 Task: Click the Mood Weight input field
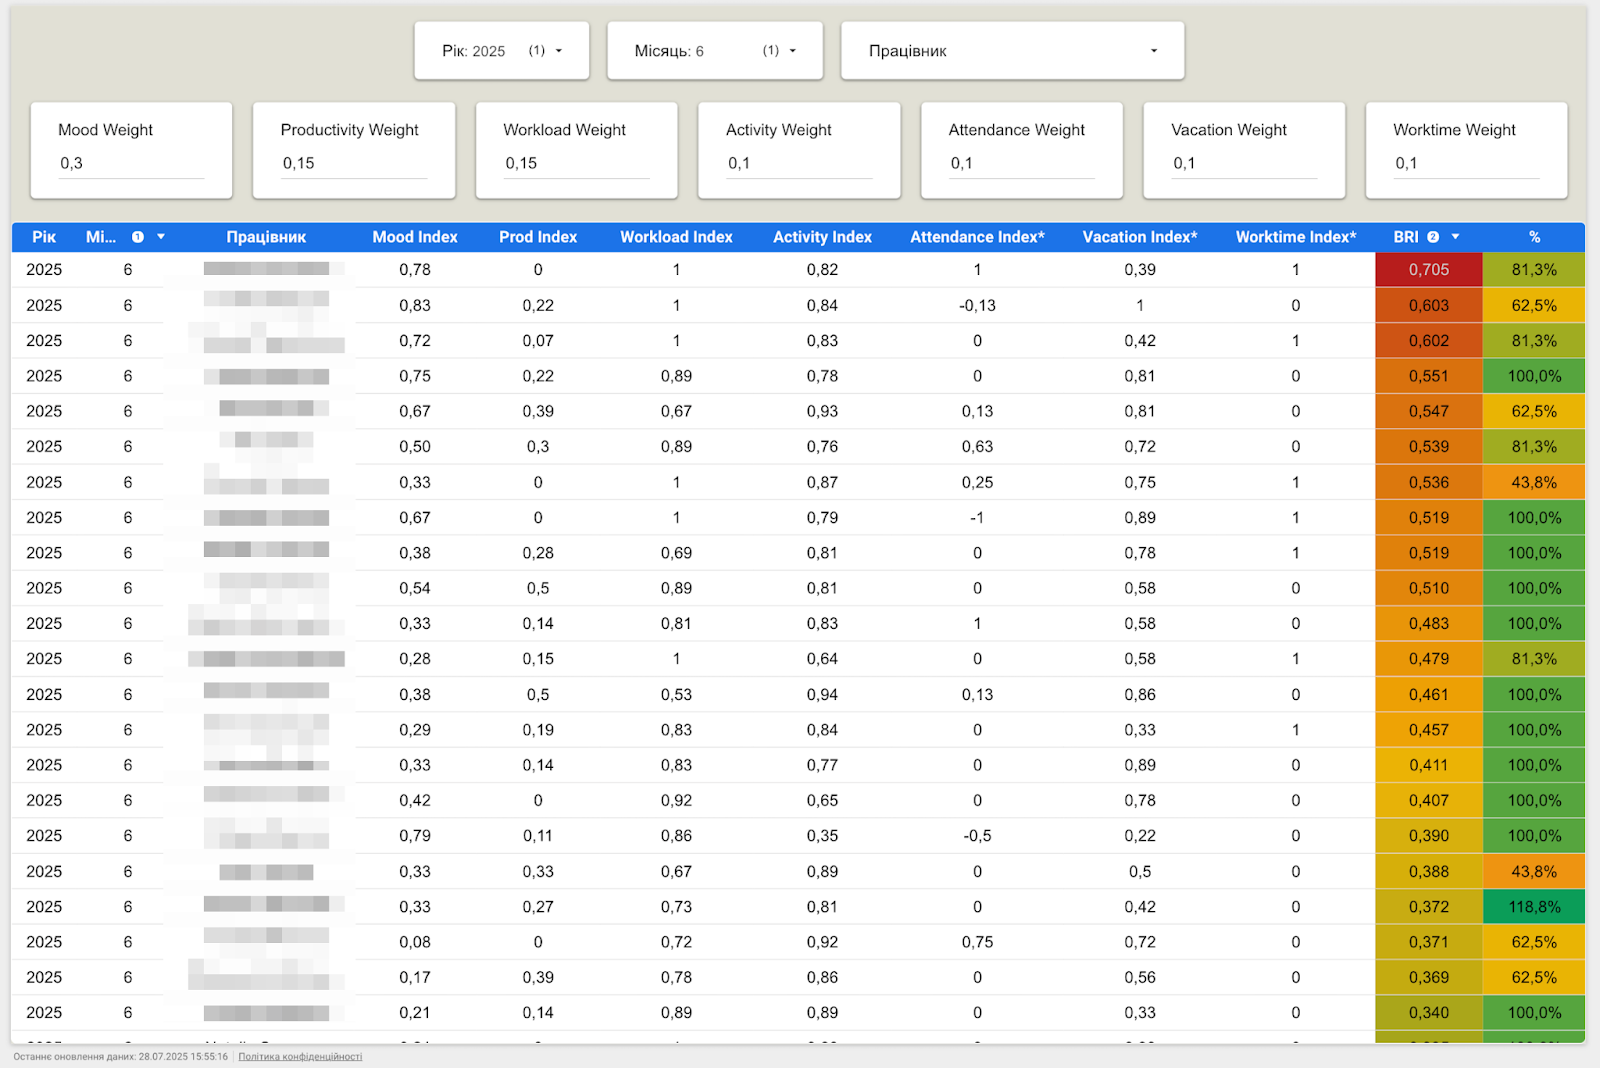pos(131,164)
